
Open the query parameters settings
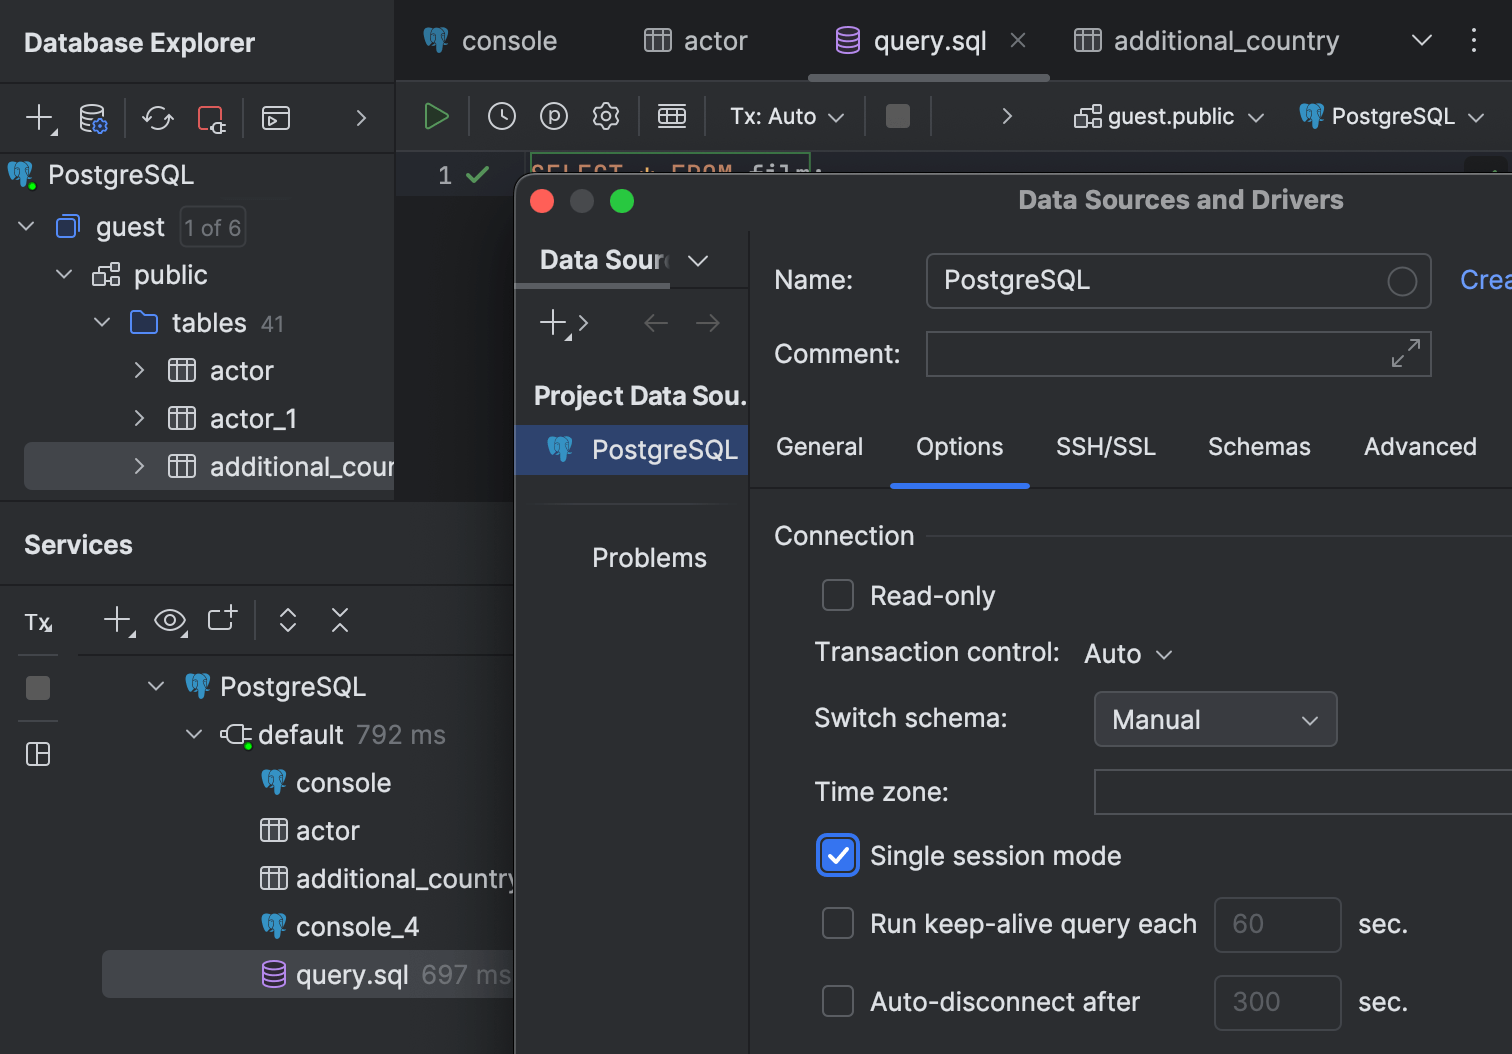(553, 115)
